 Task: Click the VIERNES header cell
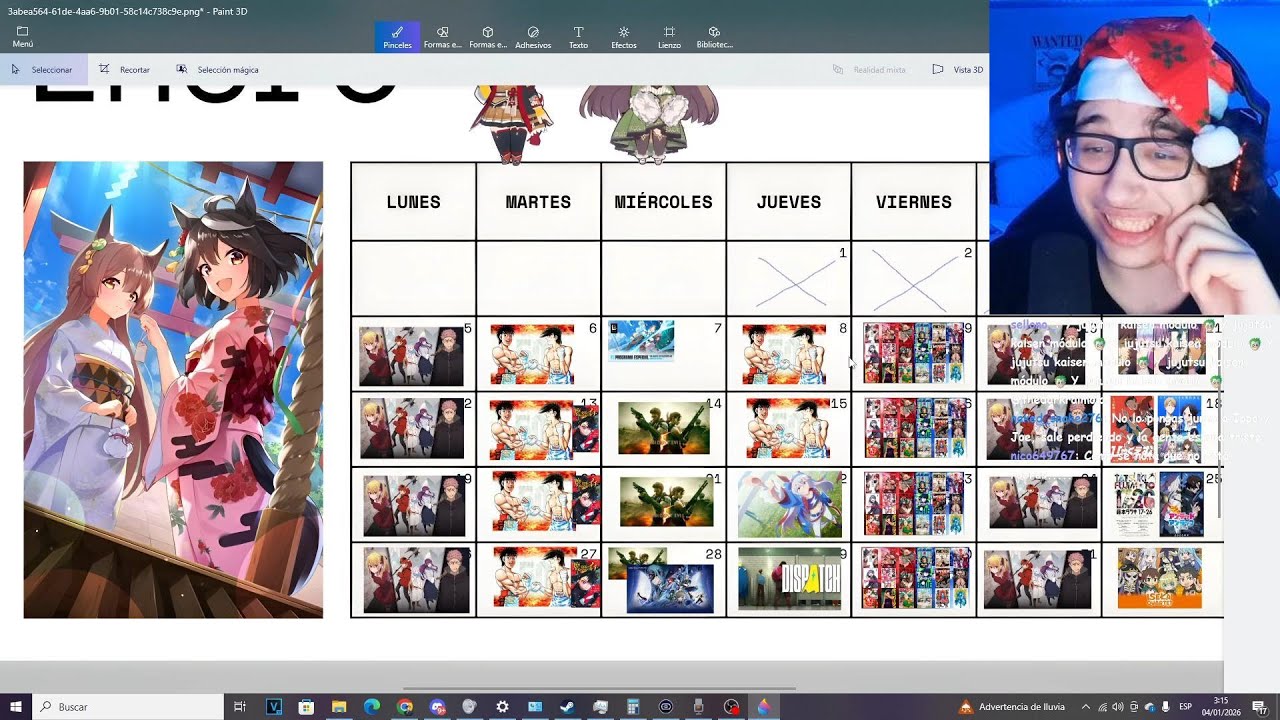[x=913, y=202]
